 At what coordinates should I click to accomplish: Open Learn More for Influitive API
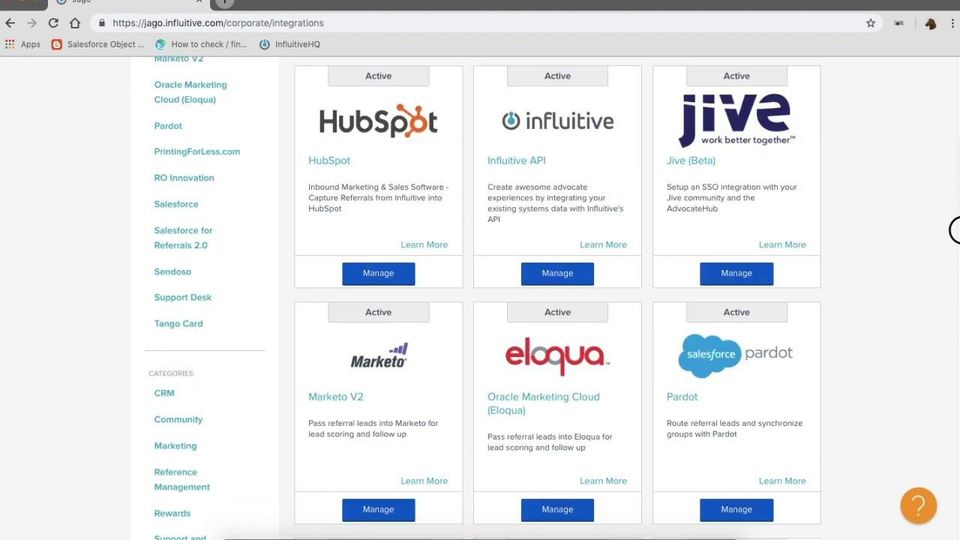pos(603,245)
